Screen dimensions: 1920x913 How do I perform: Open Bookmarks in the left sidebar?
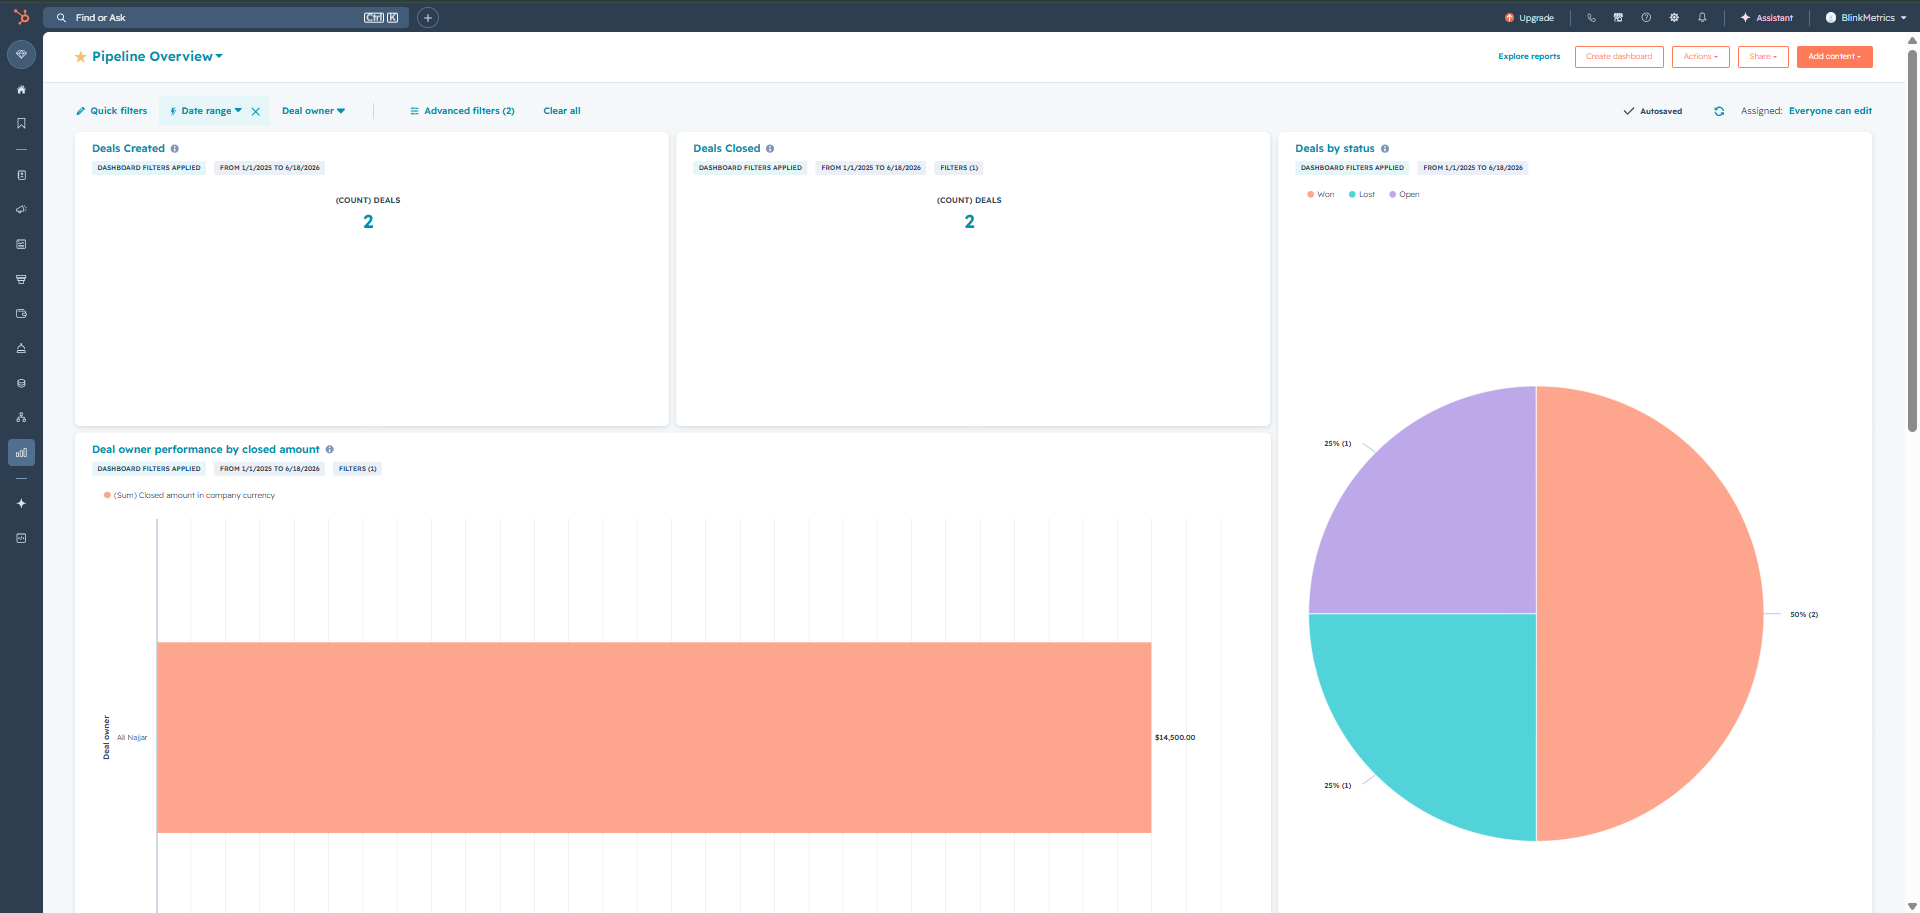pos(21,123)
